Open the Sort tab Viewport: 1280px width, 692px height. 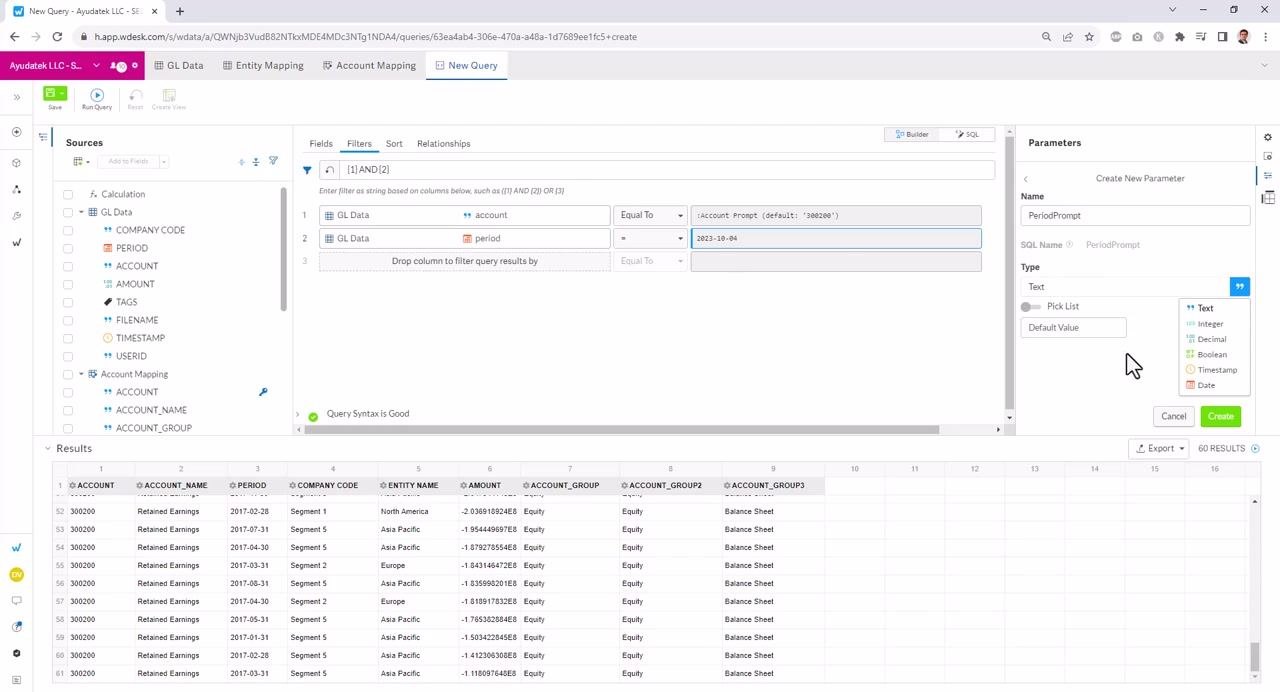click(394, 144)
